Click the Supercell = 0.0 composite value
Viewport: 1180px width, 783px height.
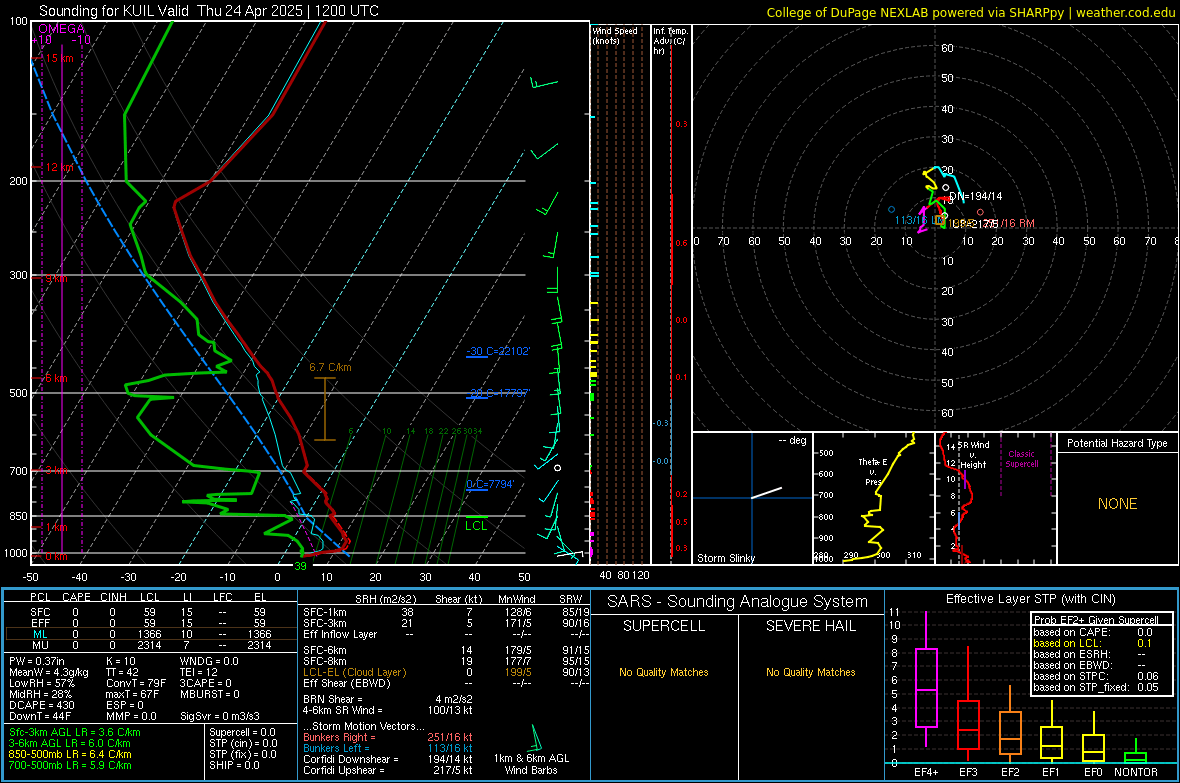(242, 732)
